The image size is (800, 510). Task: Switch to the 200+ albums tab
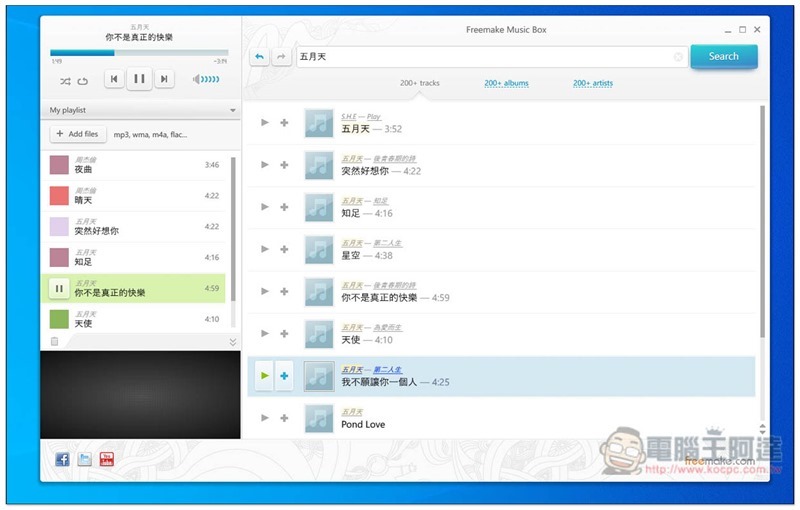click(506, 83)
